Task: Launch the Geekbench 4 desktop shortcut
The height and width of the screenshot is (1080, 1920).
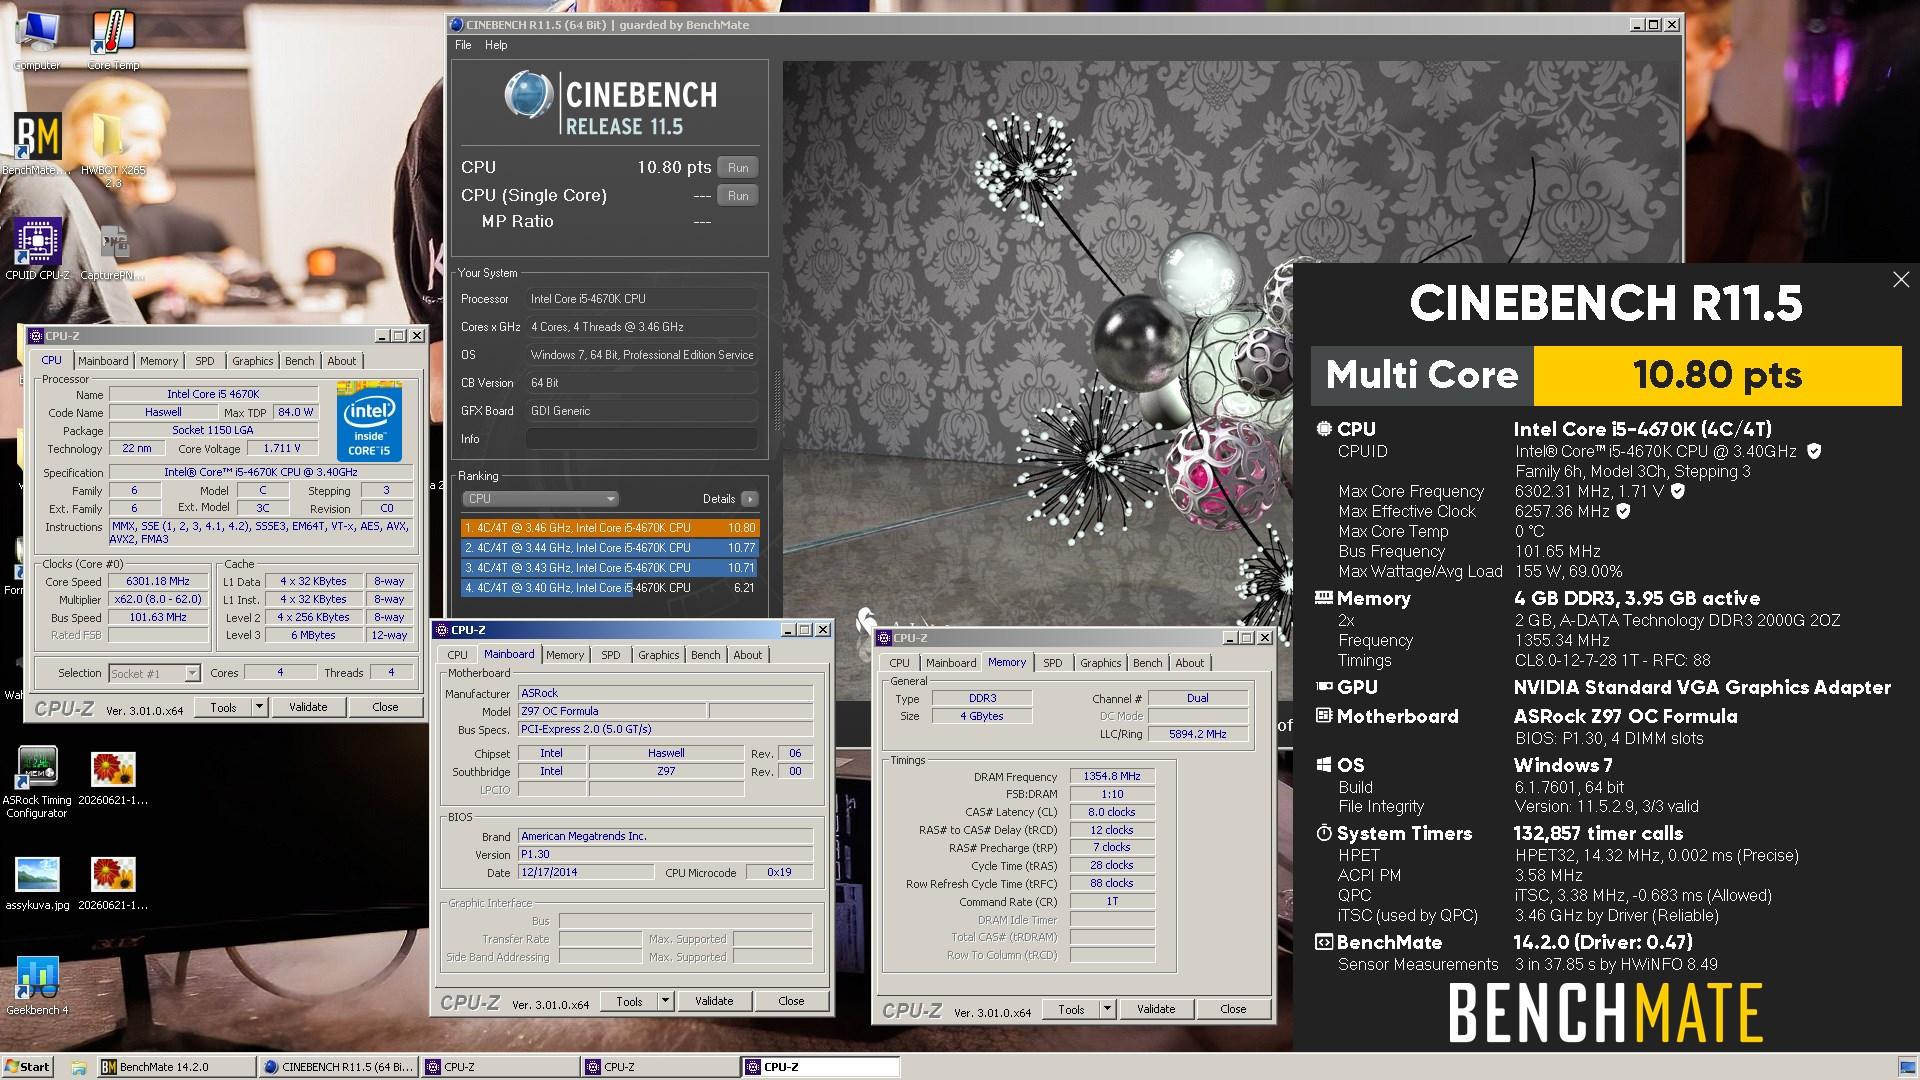Action: (x=37, y=986)
